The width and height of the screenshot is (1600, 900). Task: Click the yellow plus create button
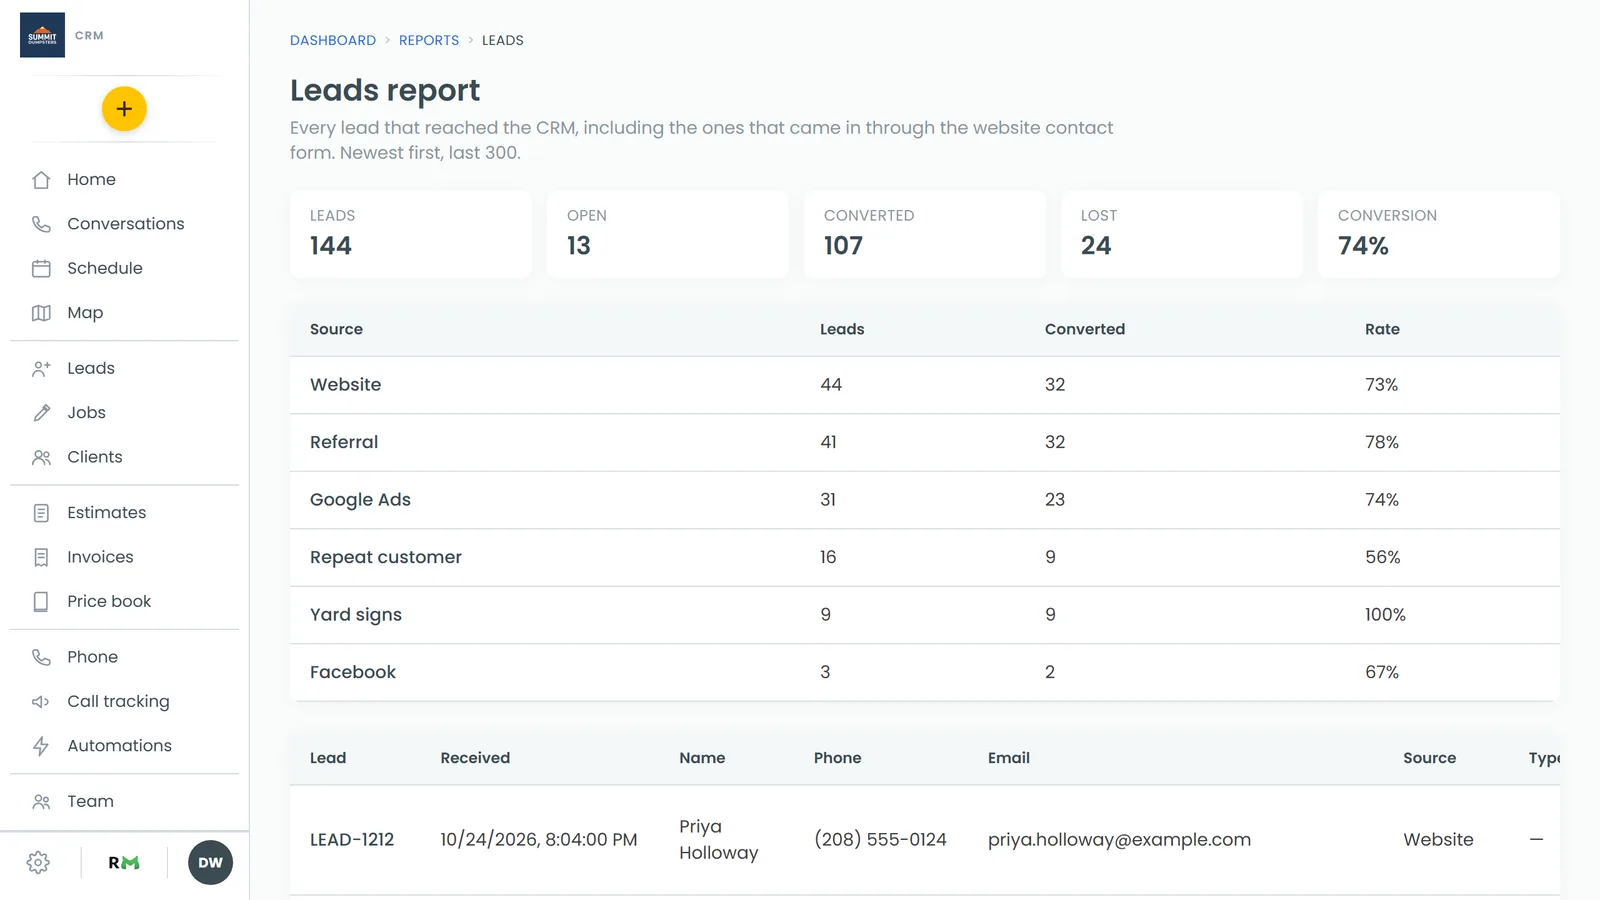(124, 109)
